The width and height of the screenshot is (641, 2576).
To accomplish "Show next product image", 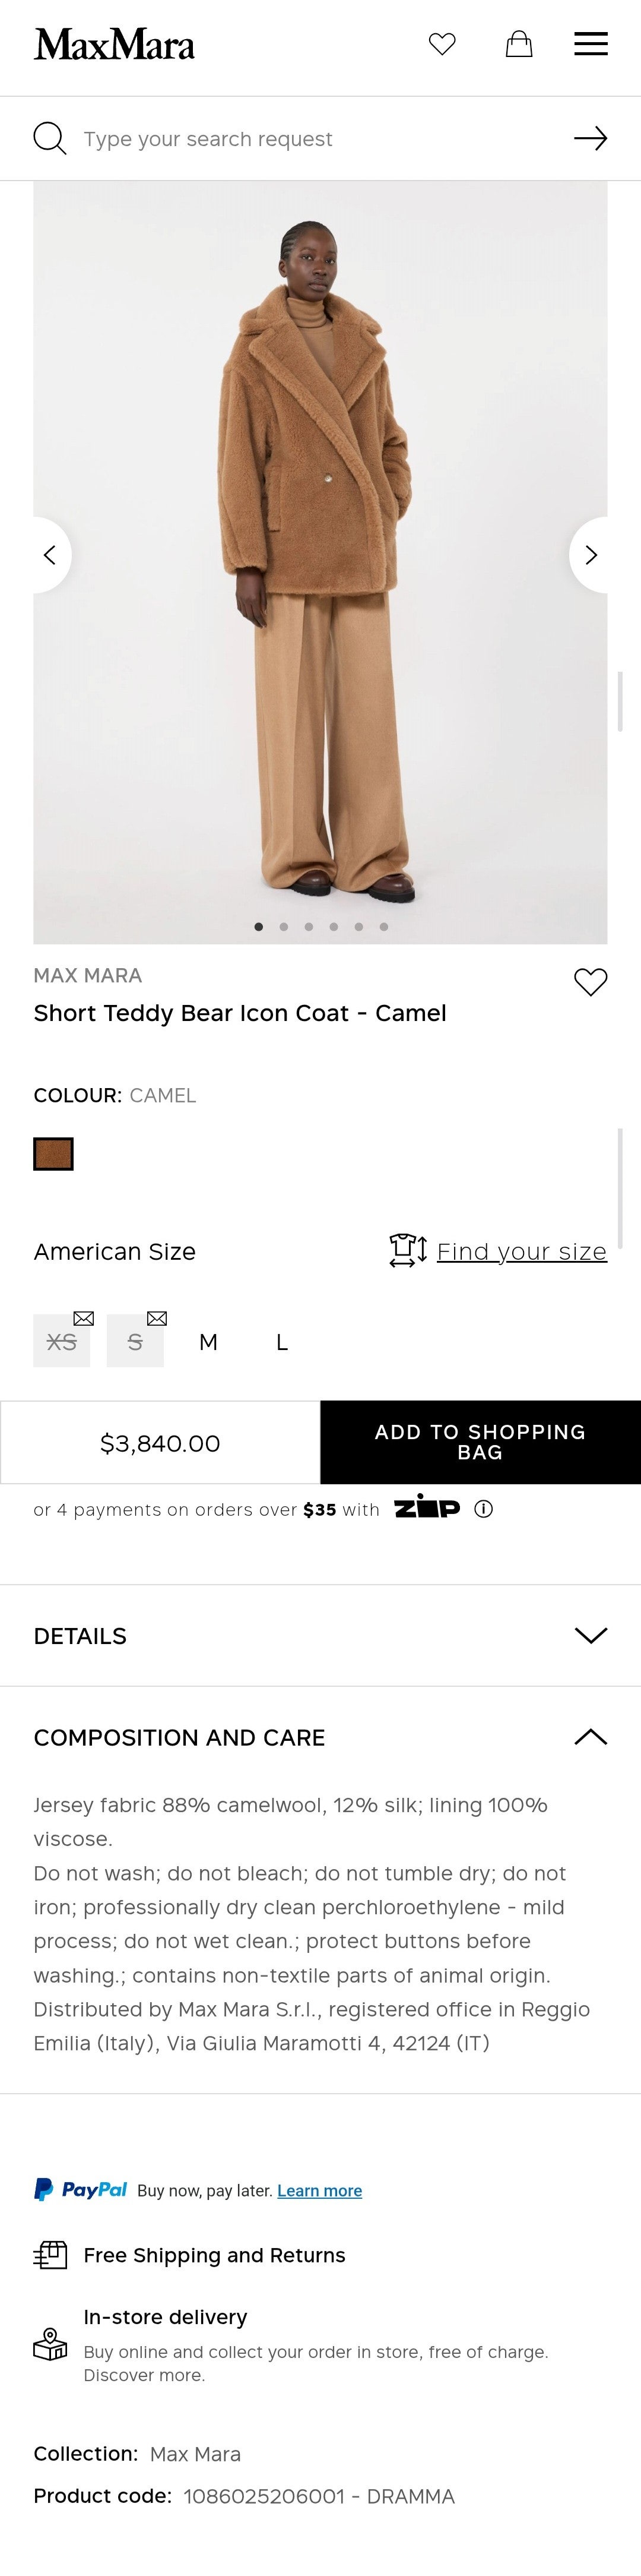I will pos(591,555).
